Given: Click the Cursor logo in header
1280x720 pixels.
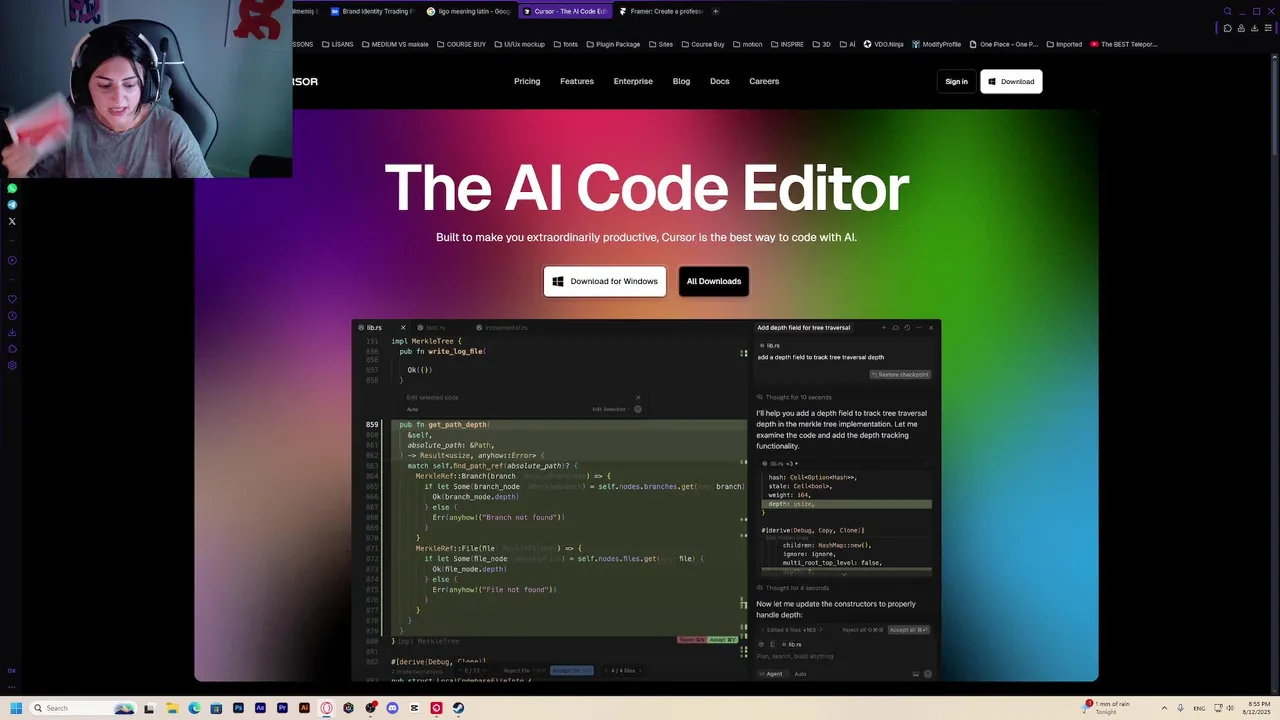Looking at the screenshot, I should pyautogui.click(x=305, y=82).
